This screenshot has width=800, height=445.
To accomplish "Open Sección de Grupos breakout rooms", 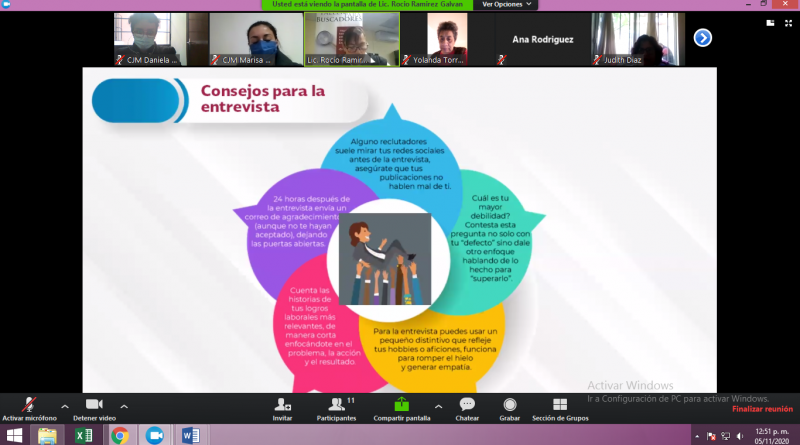I will pos(559,405).
